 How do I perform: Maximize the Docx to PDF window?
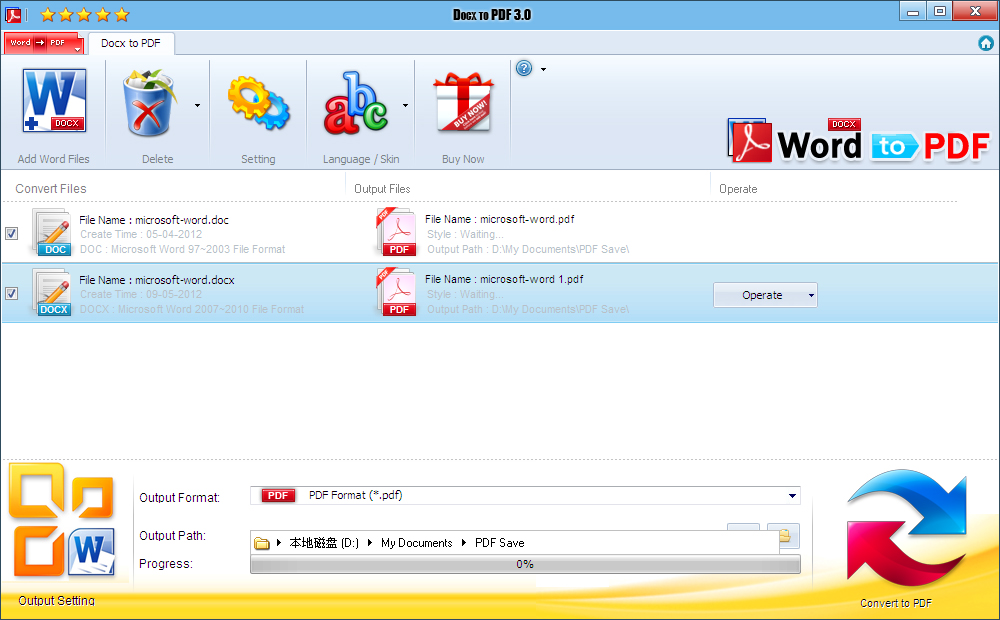939,11
